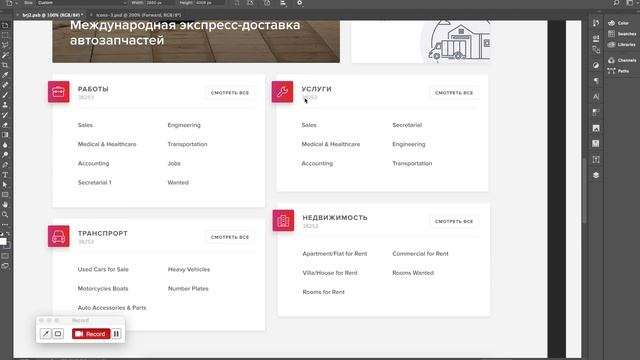
Task: Click 'Used Cars for Sale' text
Action: pos(103,269)
